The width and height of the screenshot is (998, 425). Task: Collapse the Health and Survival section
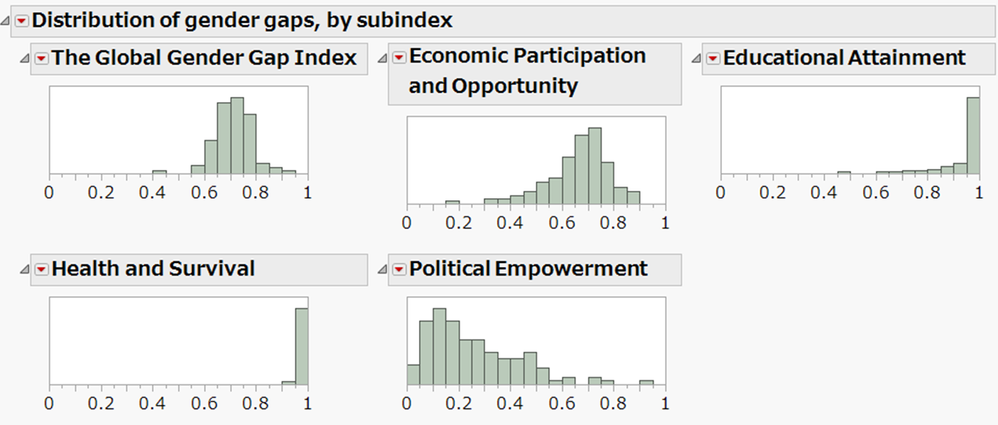[x=25, y=269]
